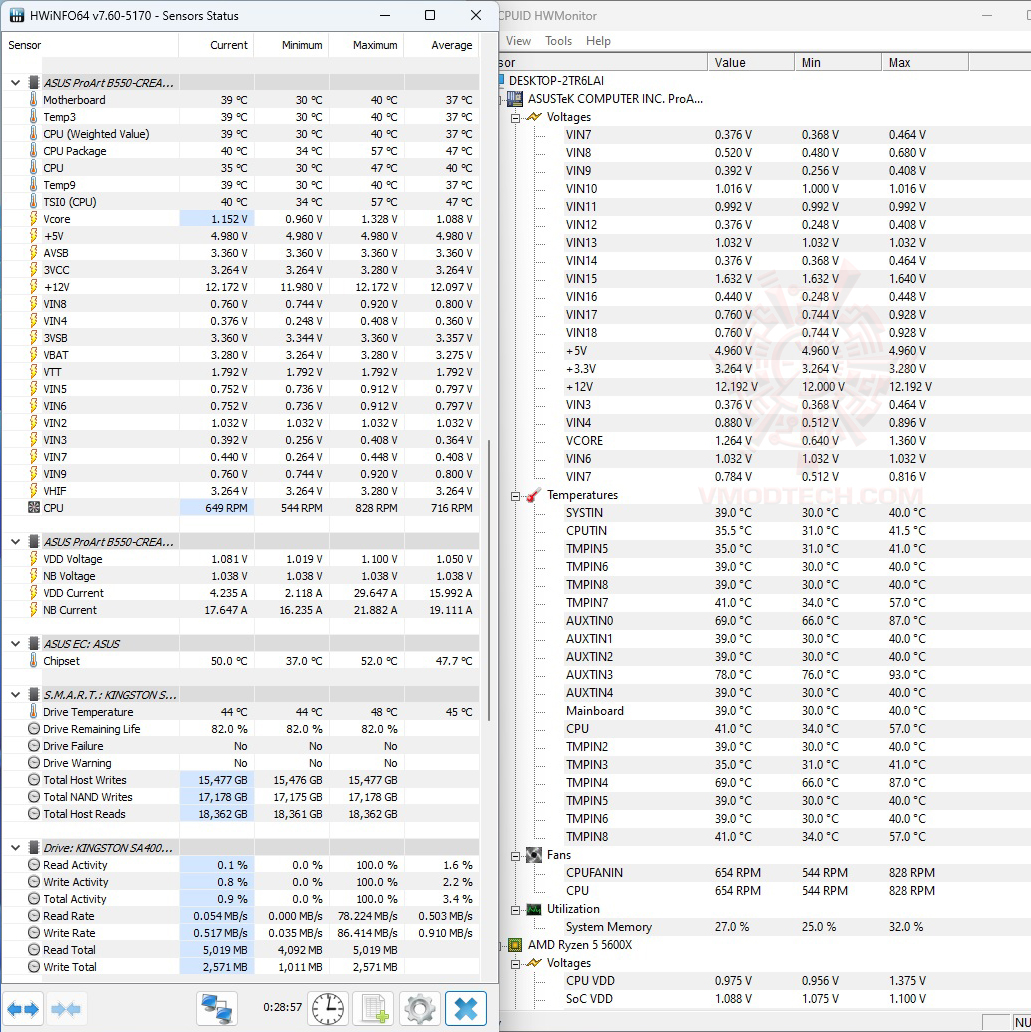This screenshot has height=1032, width=1031.
Task: Select Total NAND Writes row
Action: click(241, 797)
